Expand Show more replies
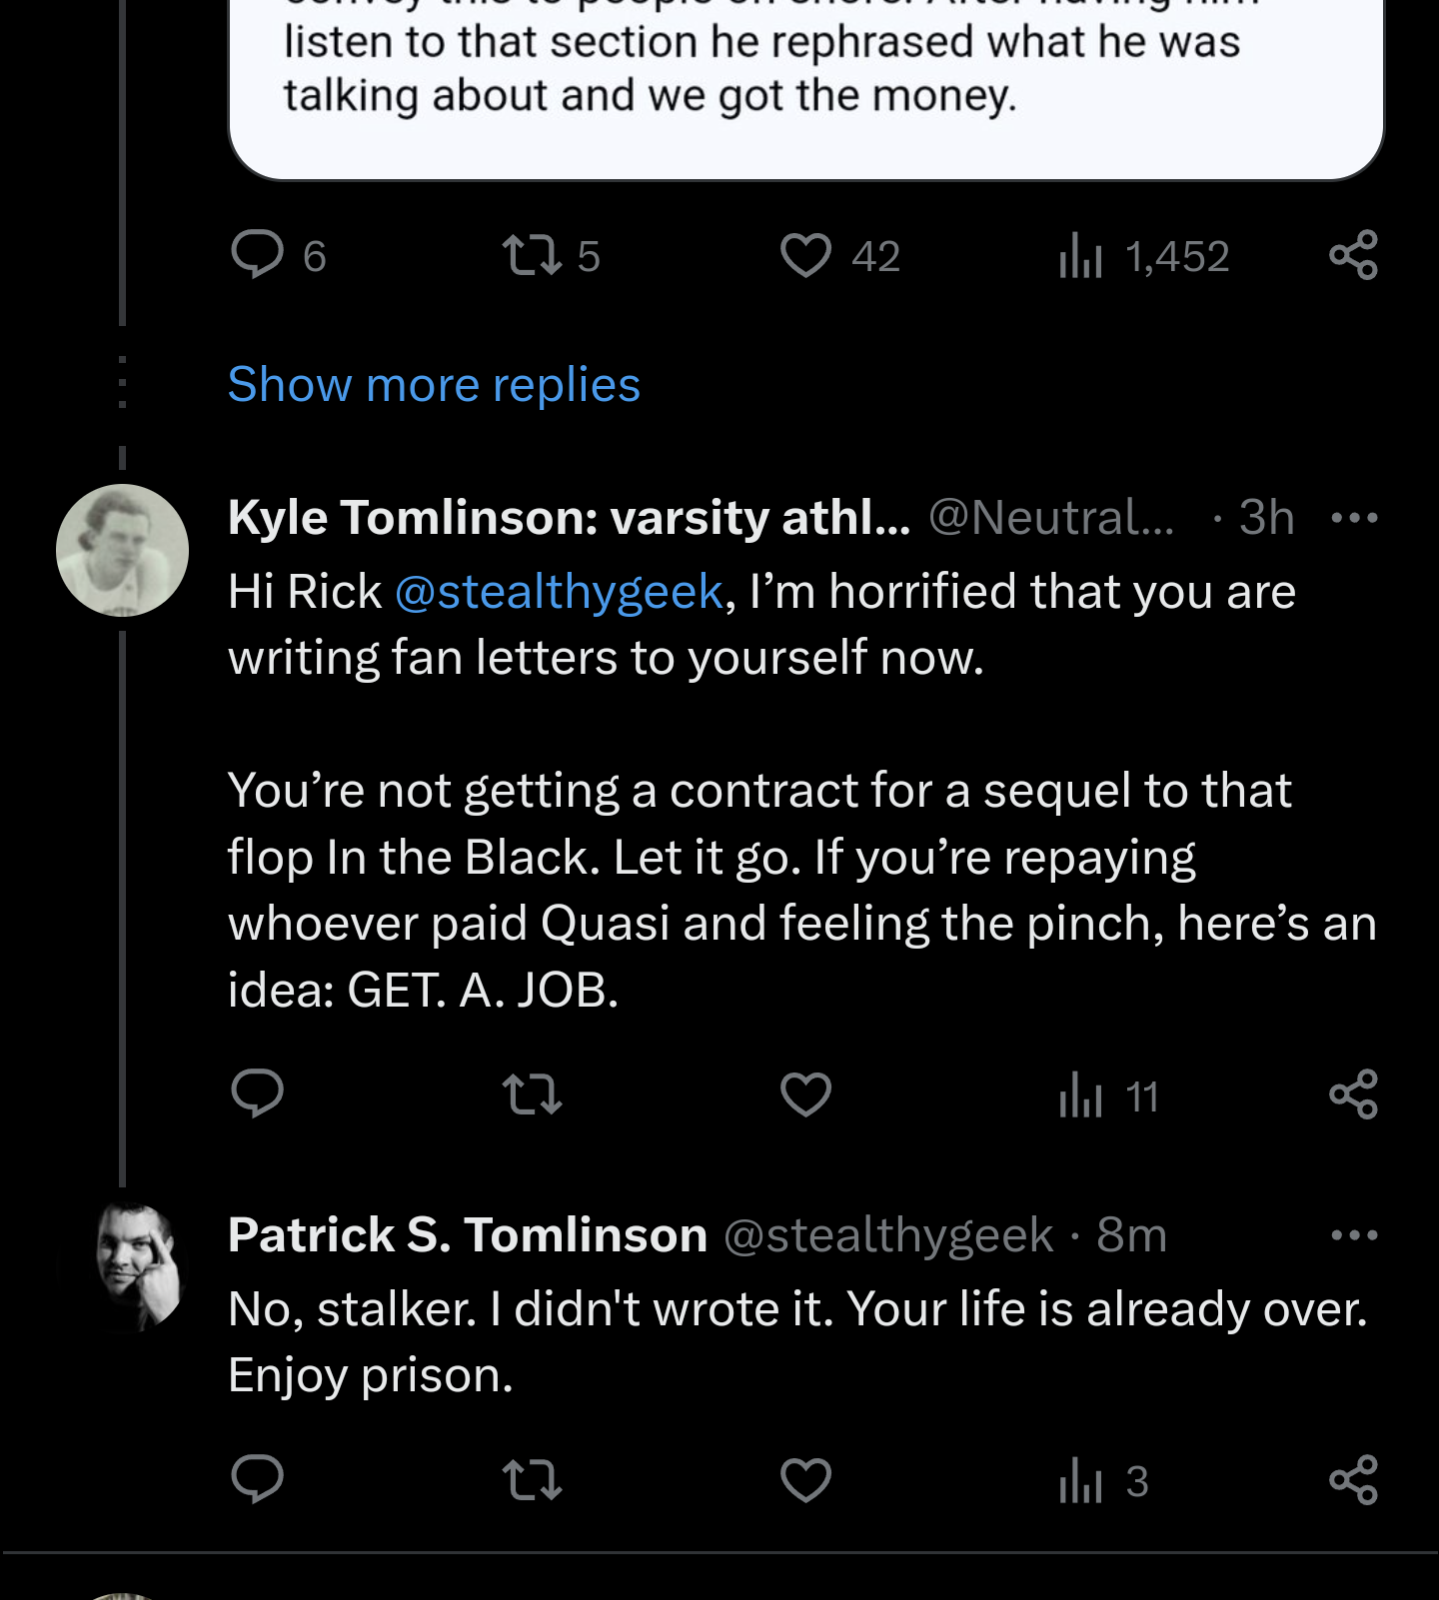 click(x=434, y=385)
